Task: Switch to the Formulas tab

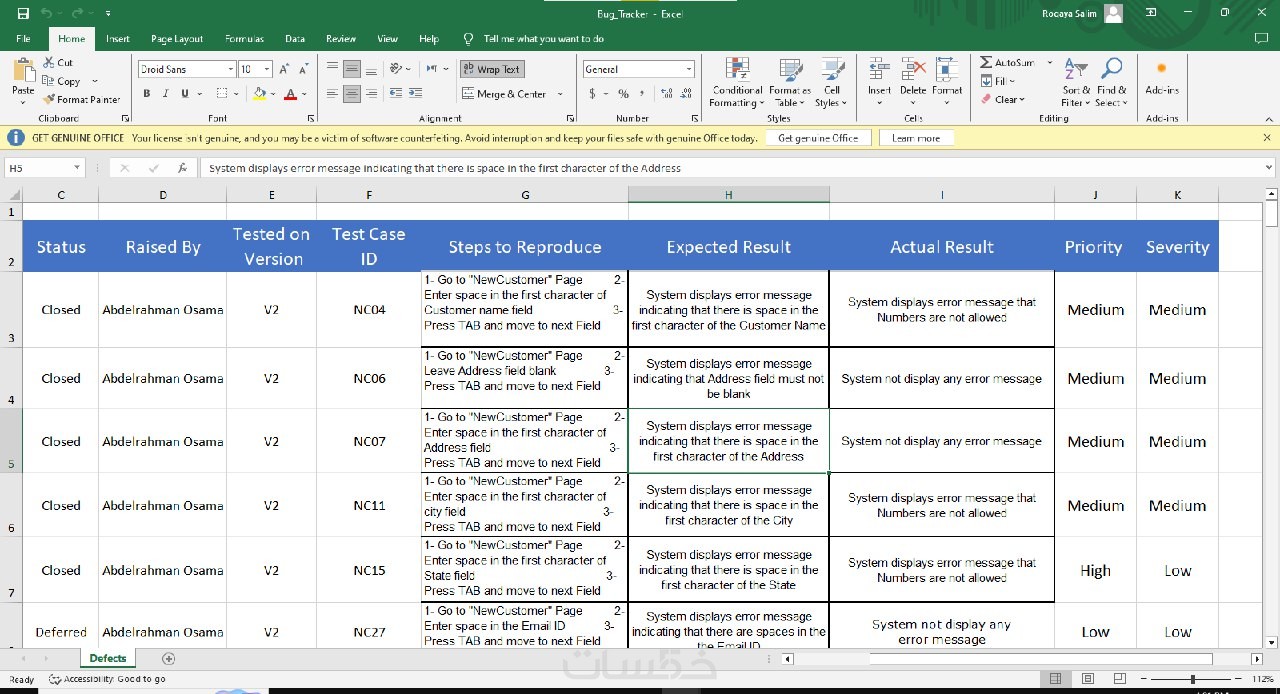Action: point(244,39)
